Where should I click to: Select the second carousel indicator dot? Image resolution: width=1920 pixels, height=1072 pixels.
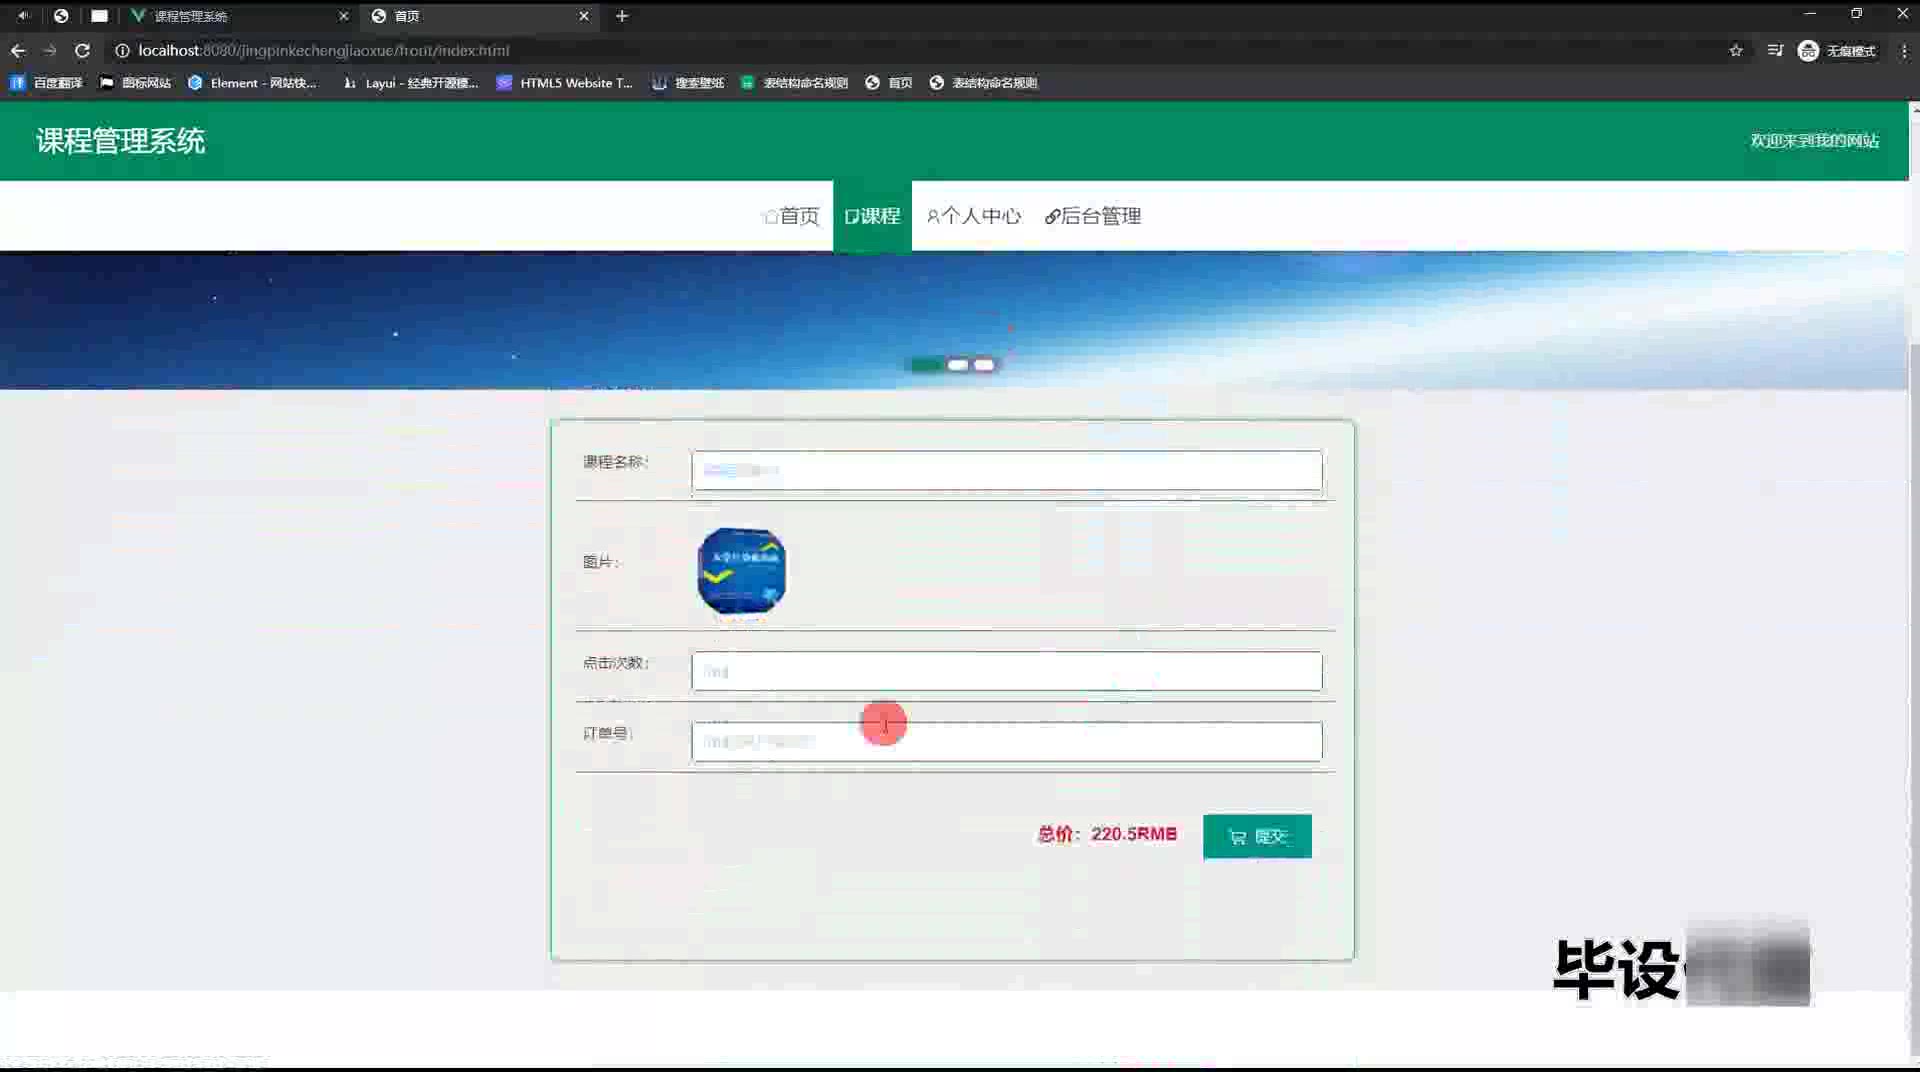(958, 365)
